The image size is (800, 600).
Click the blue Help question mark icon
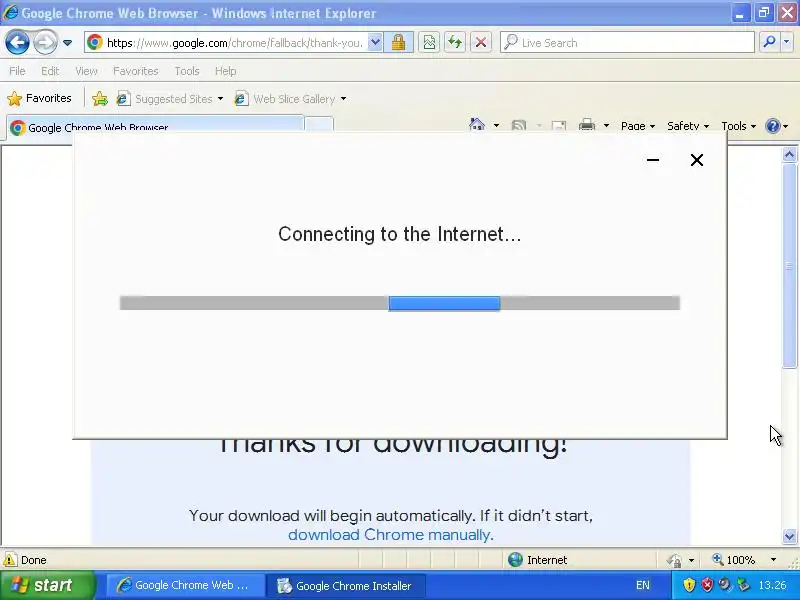pyautogui.click(x=773, y=126)
